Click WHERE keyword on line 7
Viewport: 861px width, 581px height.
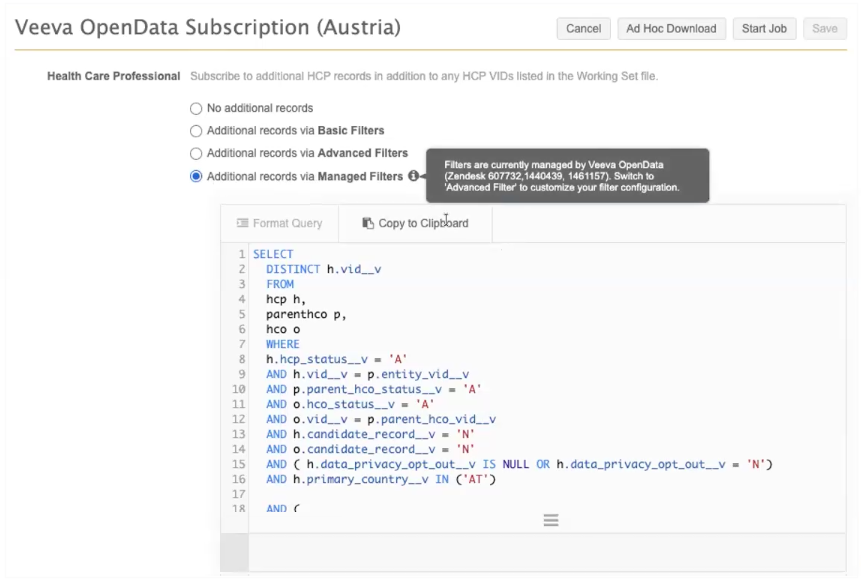[x=283, y=344]
